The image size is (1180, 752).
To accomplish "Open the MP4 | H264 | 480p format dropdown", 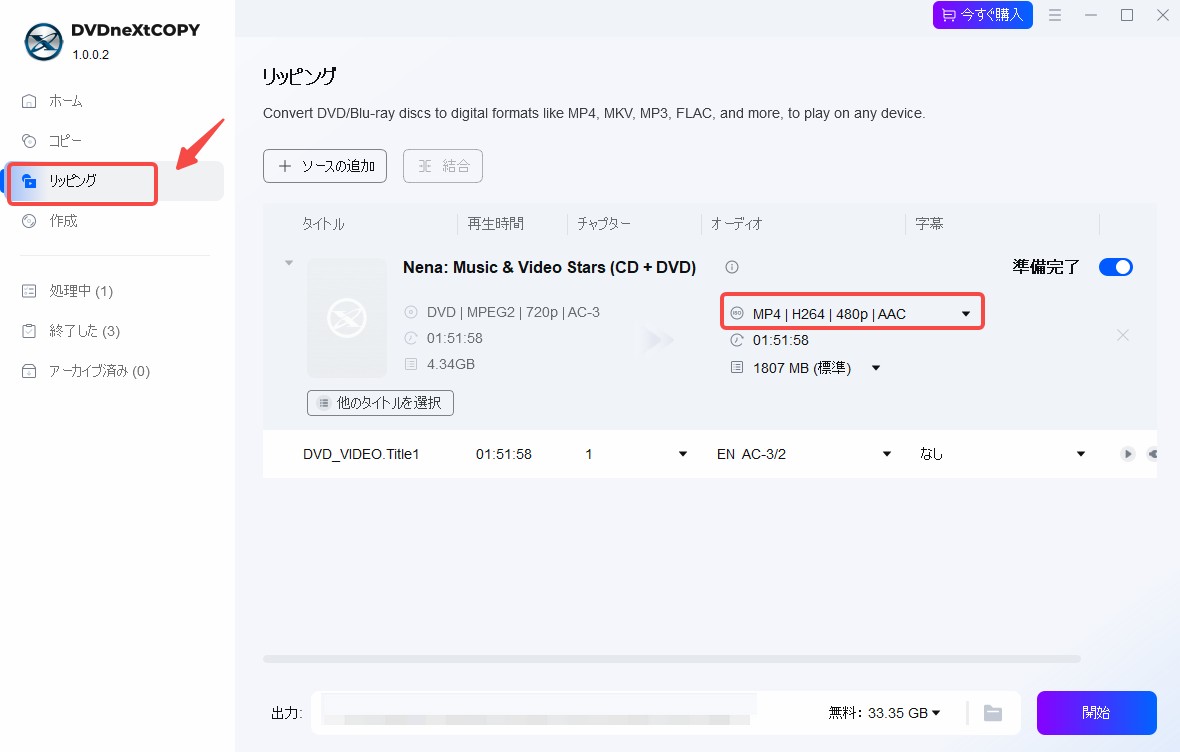I will (x=852, y=313).
